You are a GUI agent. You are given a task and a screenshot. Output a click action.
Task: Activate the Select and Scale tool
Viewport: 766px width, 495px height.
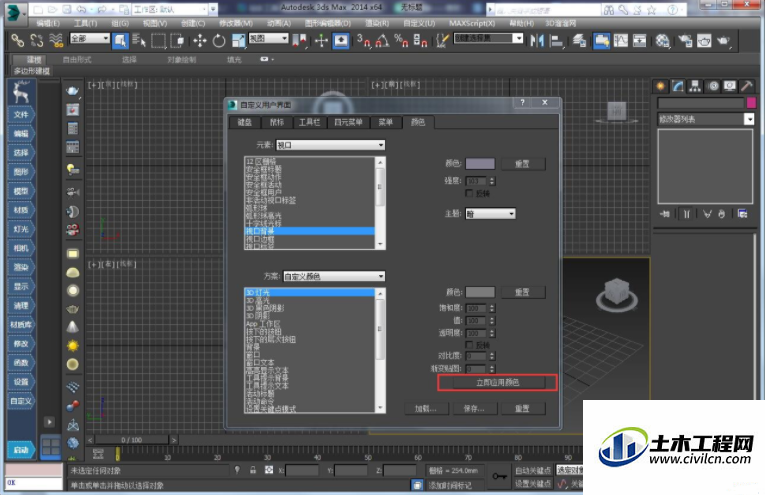238,41
